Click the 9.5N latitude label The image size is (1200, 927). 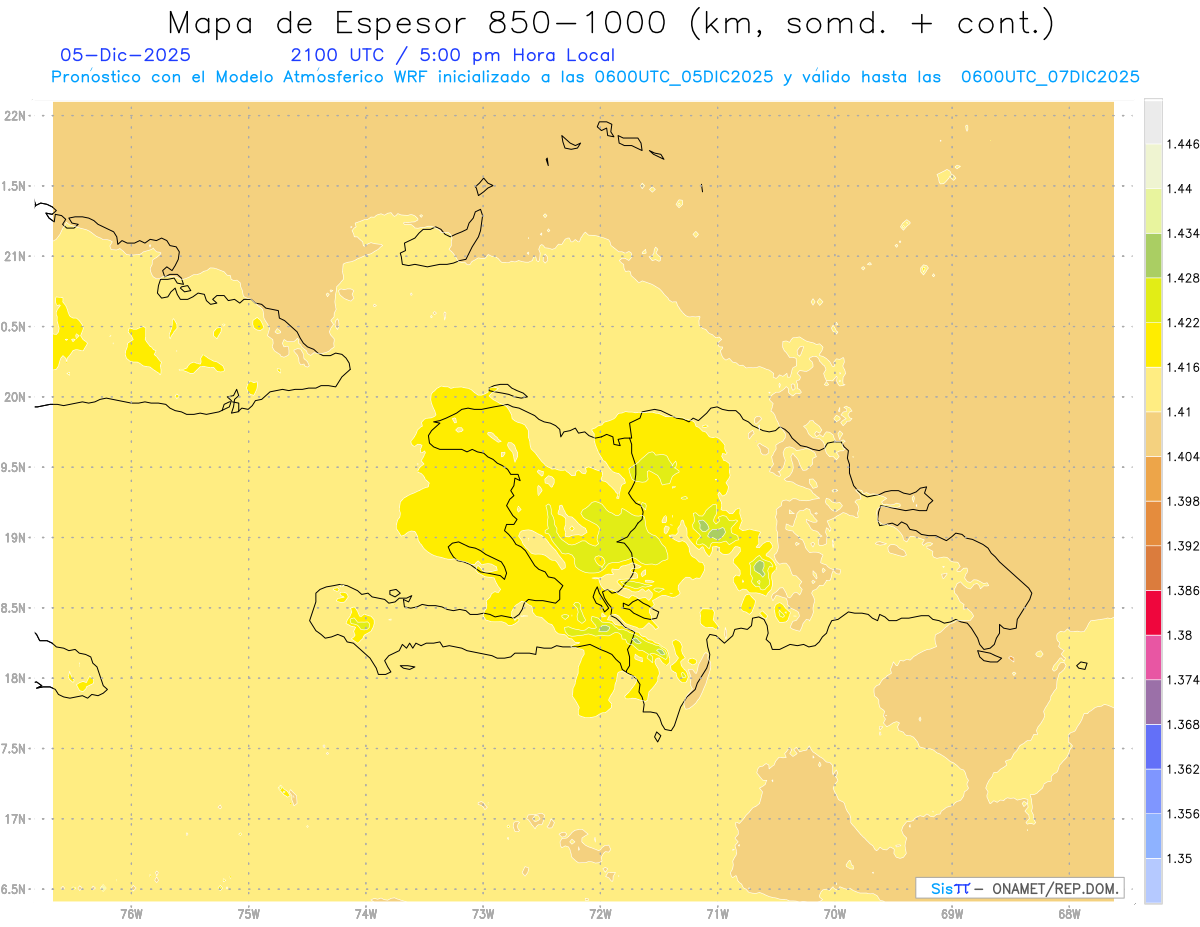14,468
